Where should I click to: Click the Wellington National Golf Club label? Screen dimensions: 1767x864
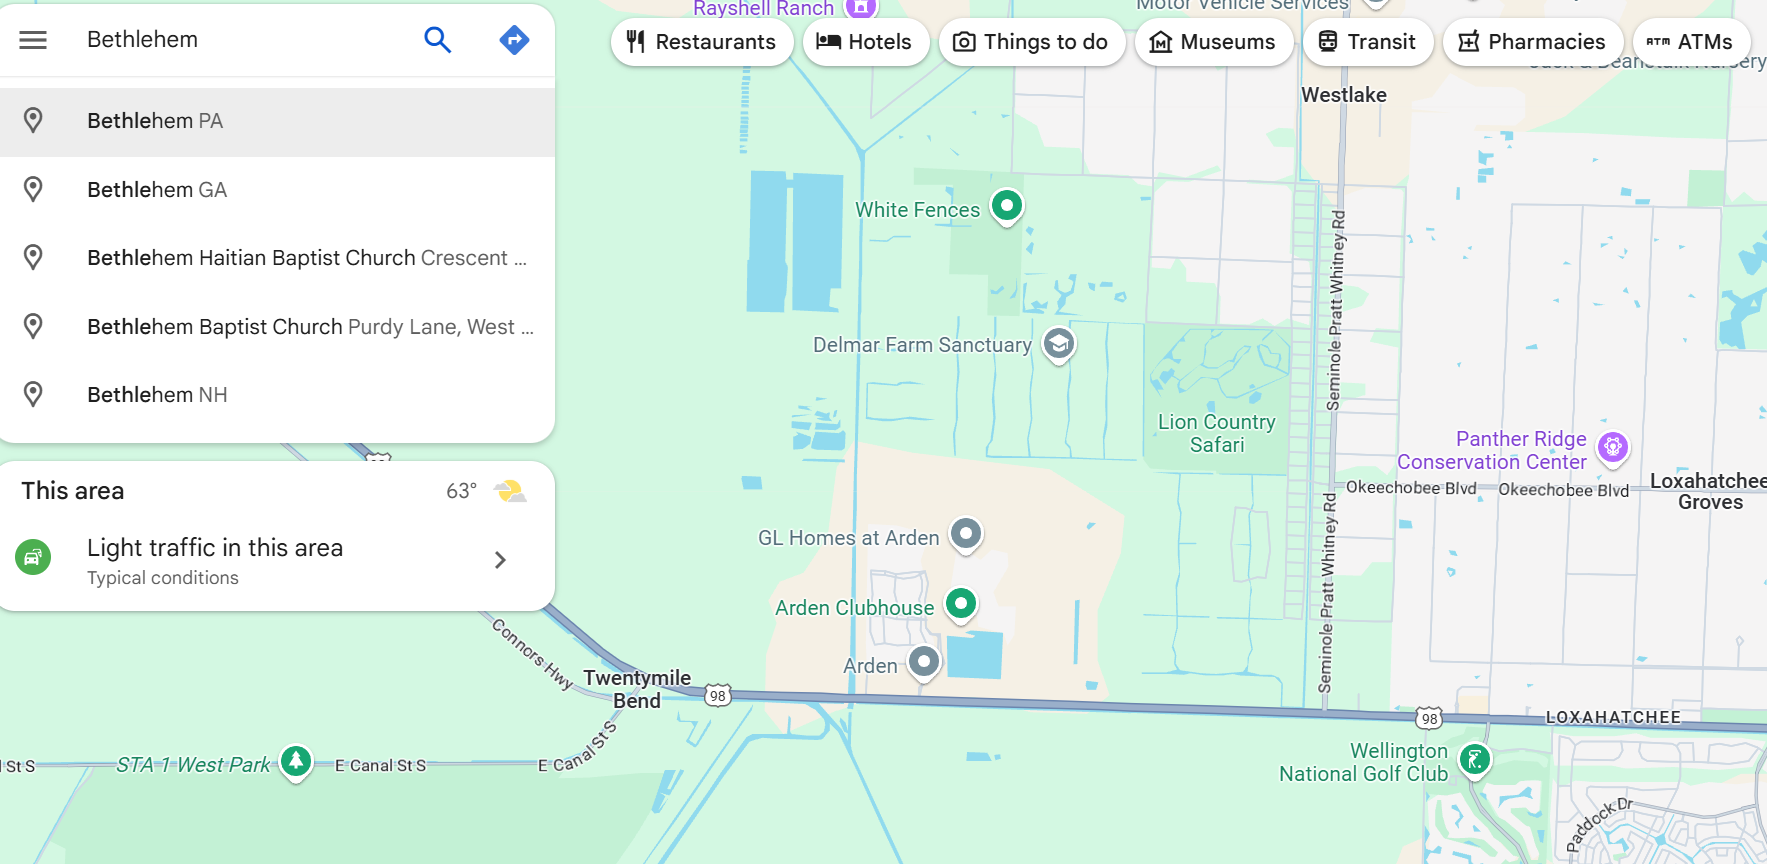1364,762
